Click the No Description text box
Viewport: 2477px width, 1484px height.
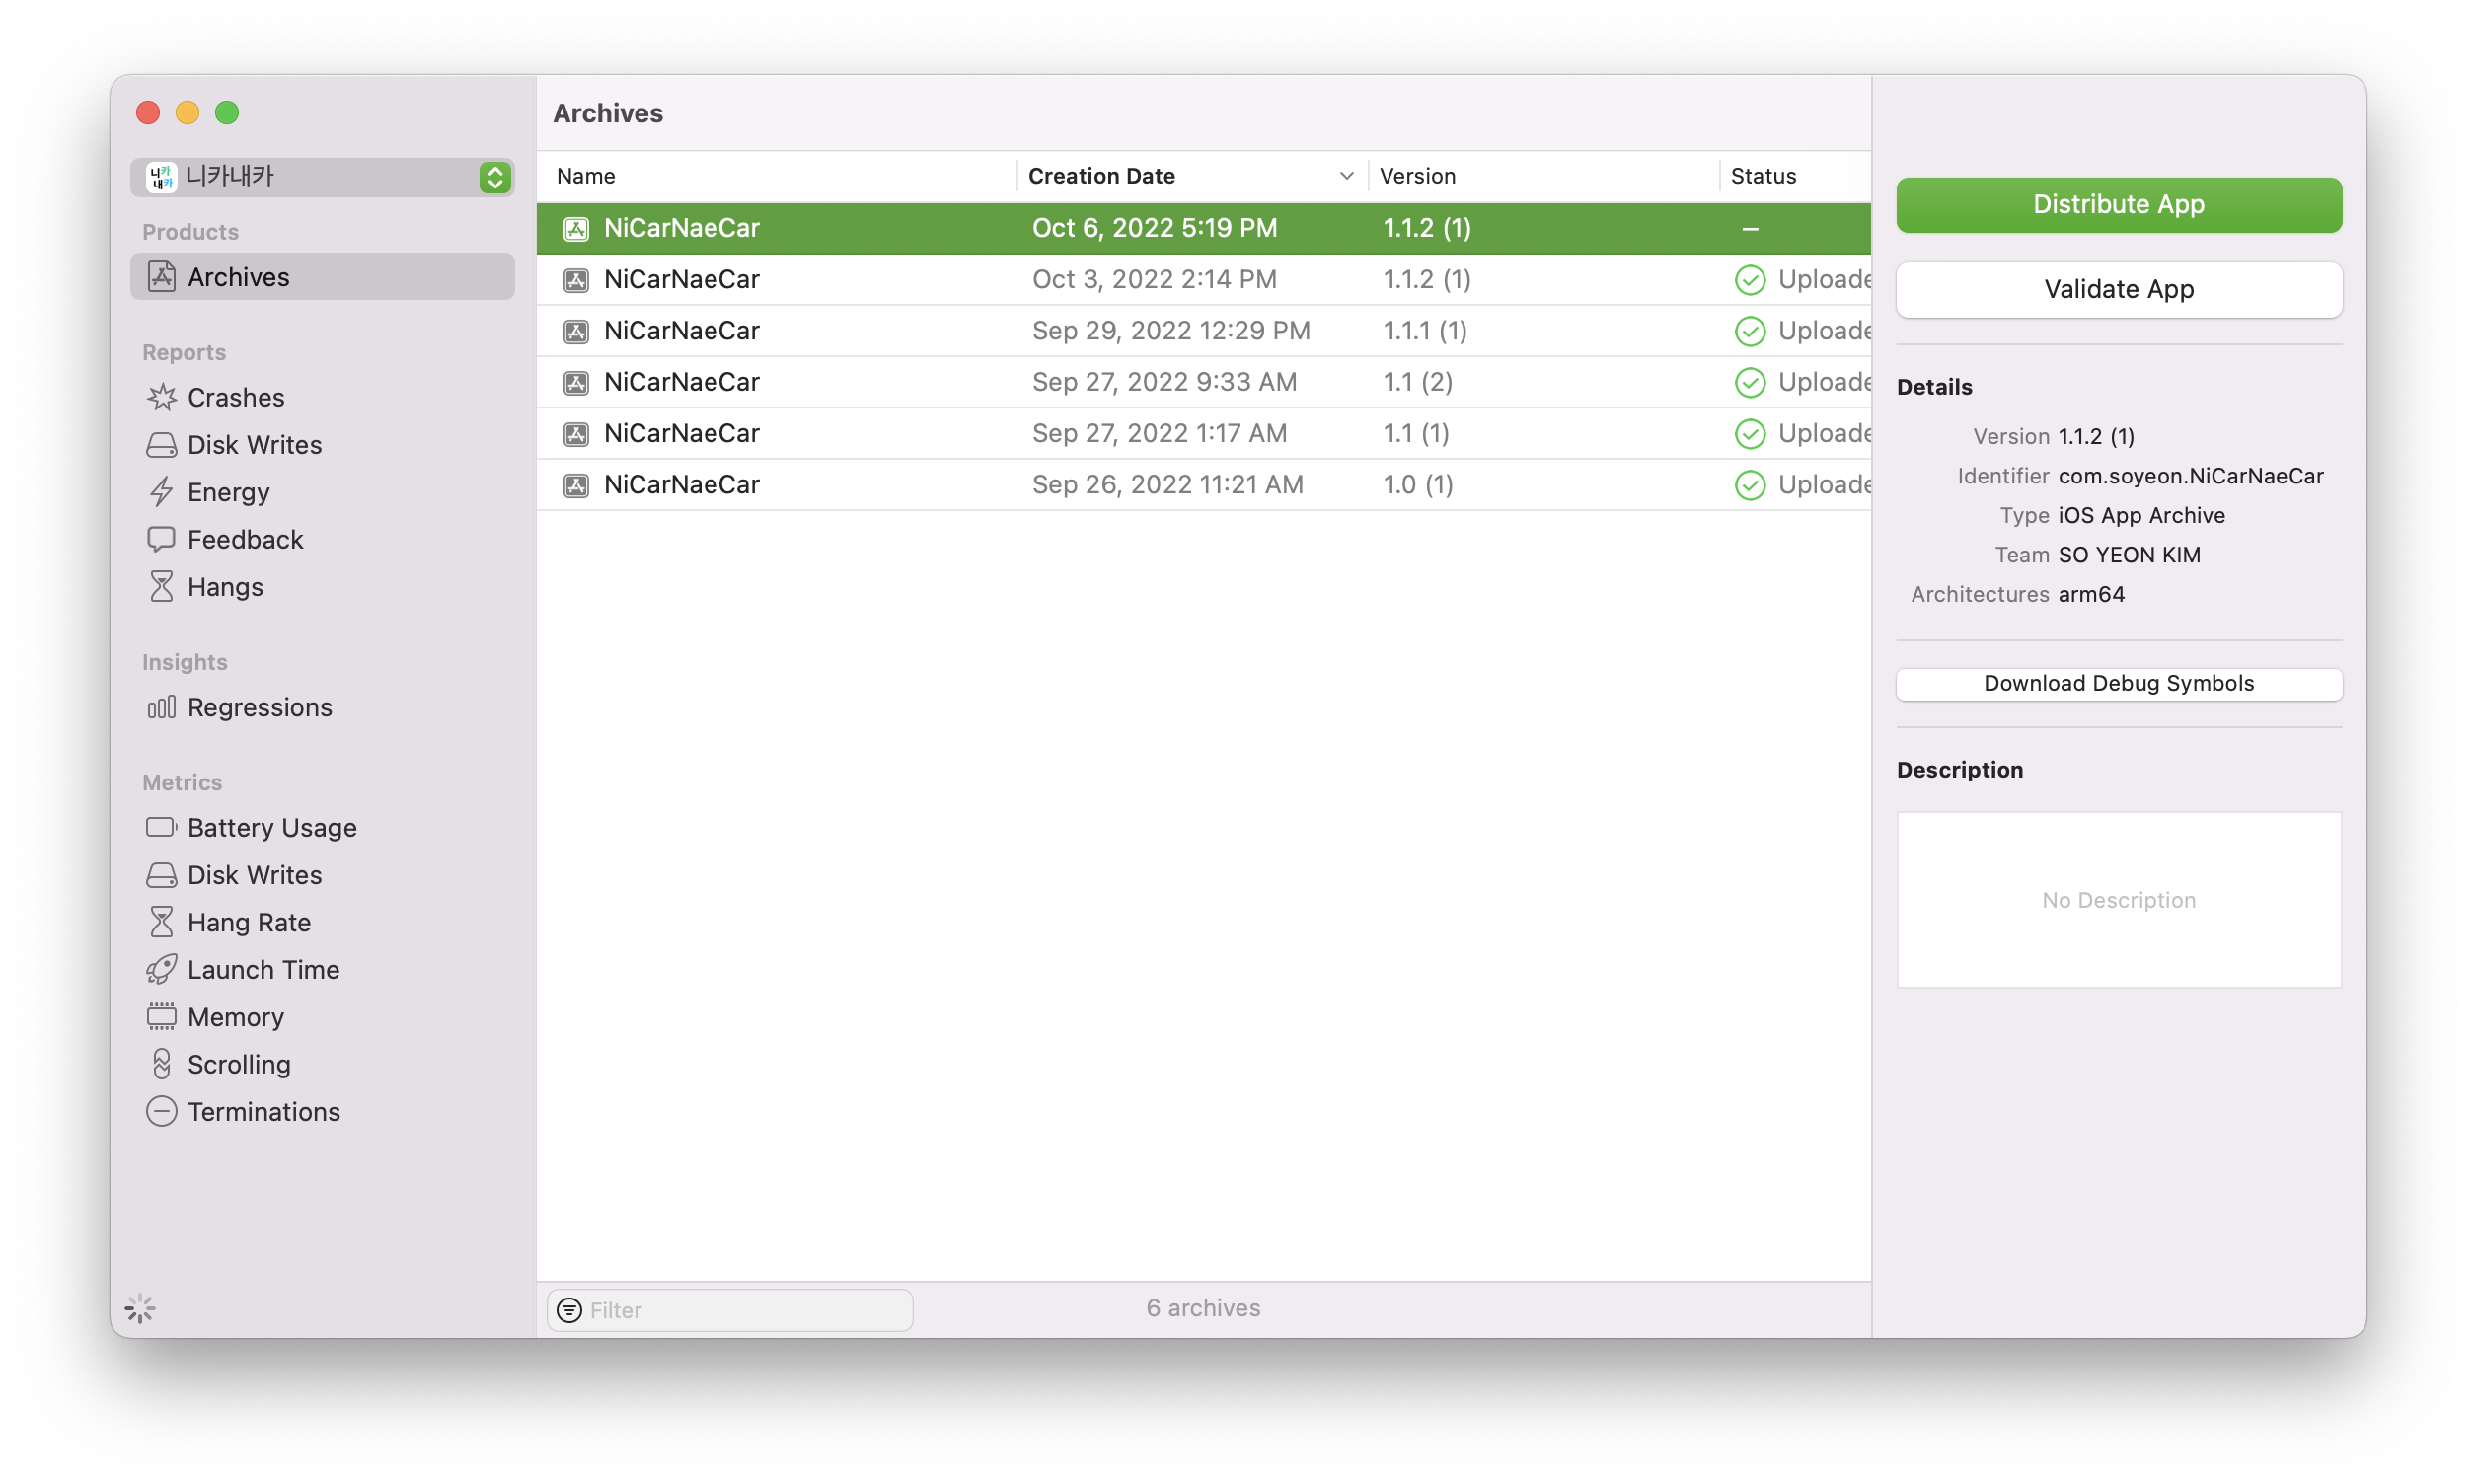2118,900
